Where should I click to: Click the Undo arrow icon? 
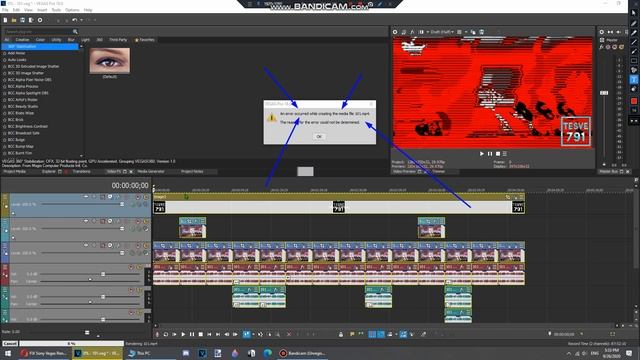(x=74, y=20)
